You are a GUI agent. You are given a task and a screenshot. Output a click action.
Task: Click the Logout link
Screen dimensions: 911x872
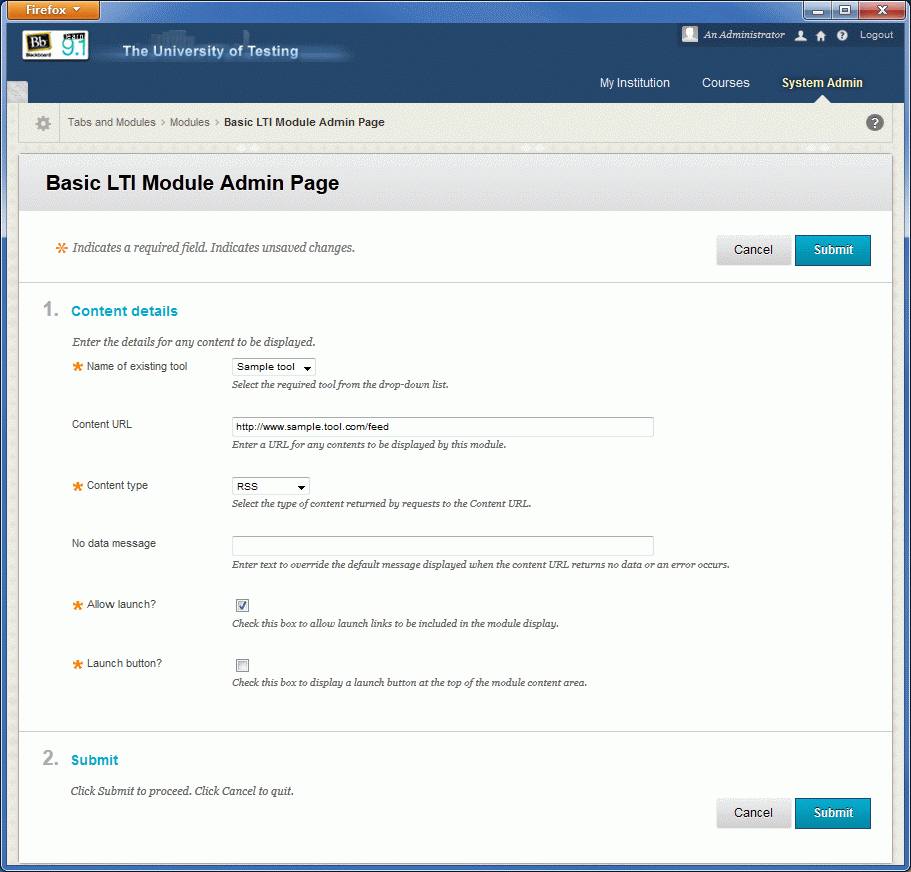(x=875, y=35)
